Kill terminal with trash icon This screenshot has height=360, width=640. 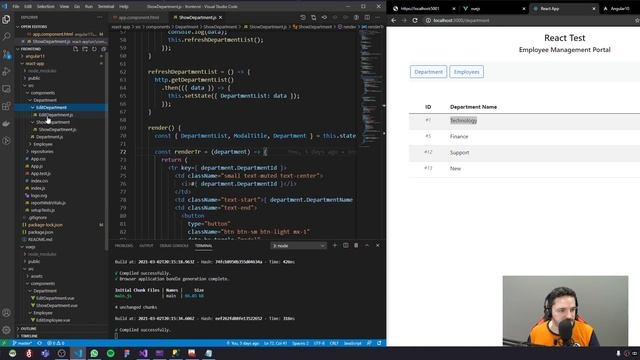[x=356, y=245]
